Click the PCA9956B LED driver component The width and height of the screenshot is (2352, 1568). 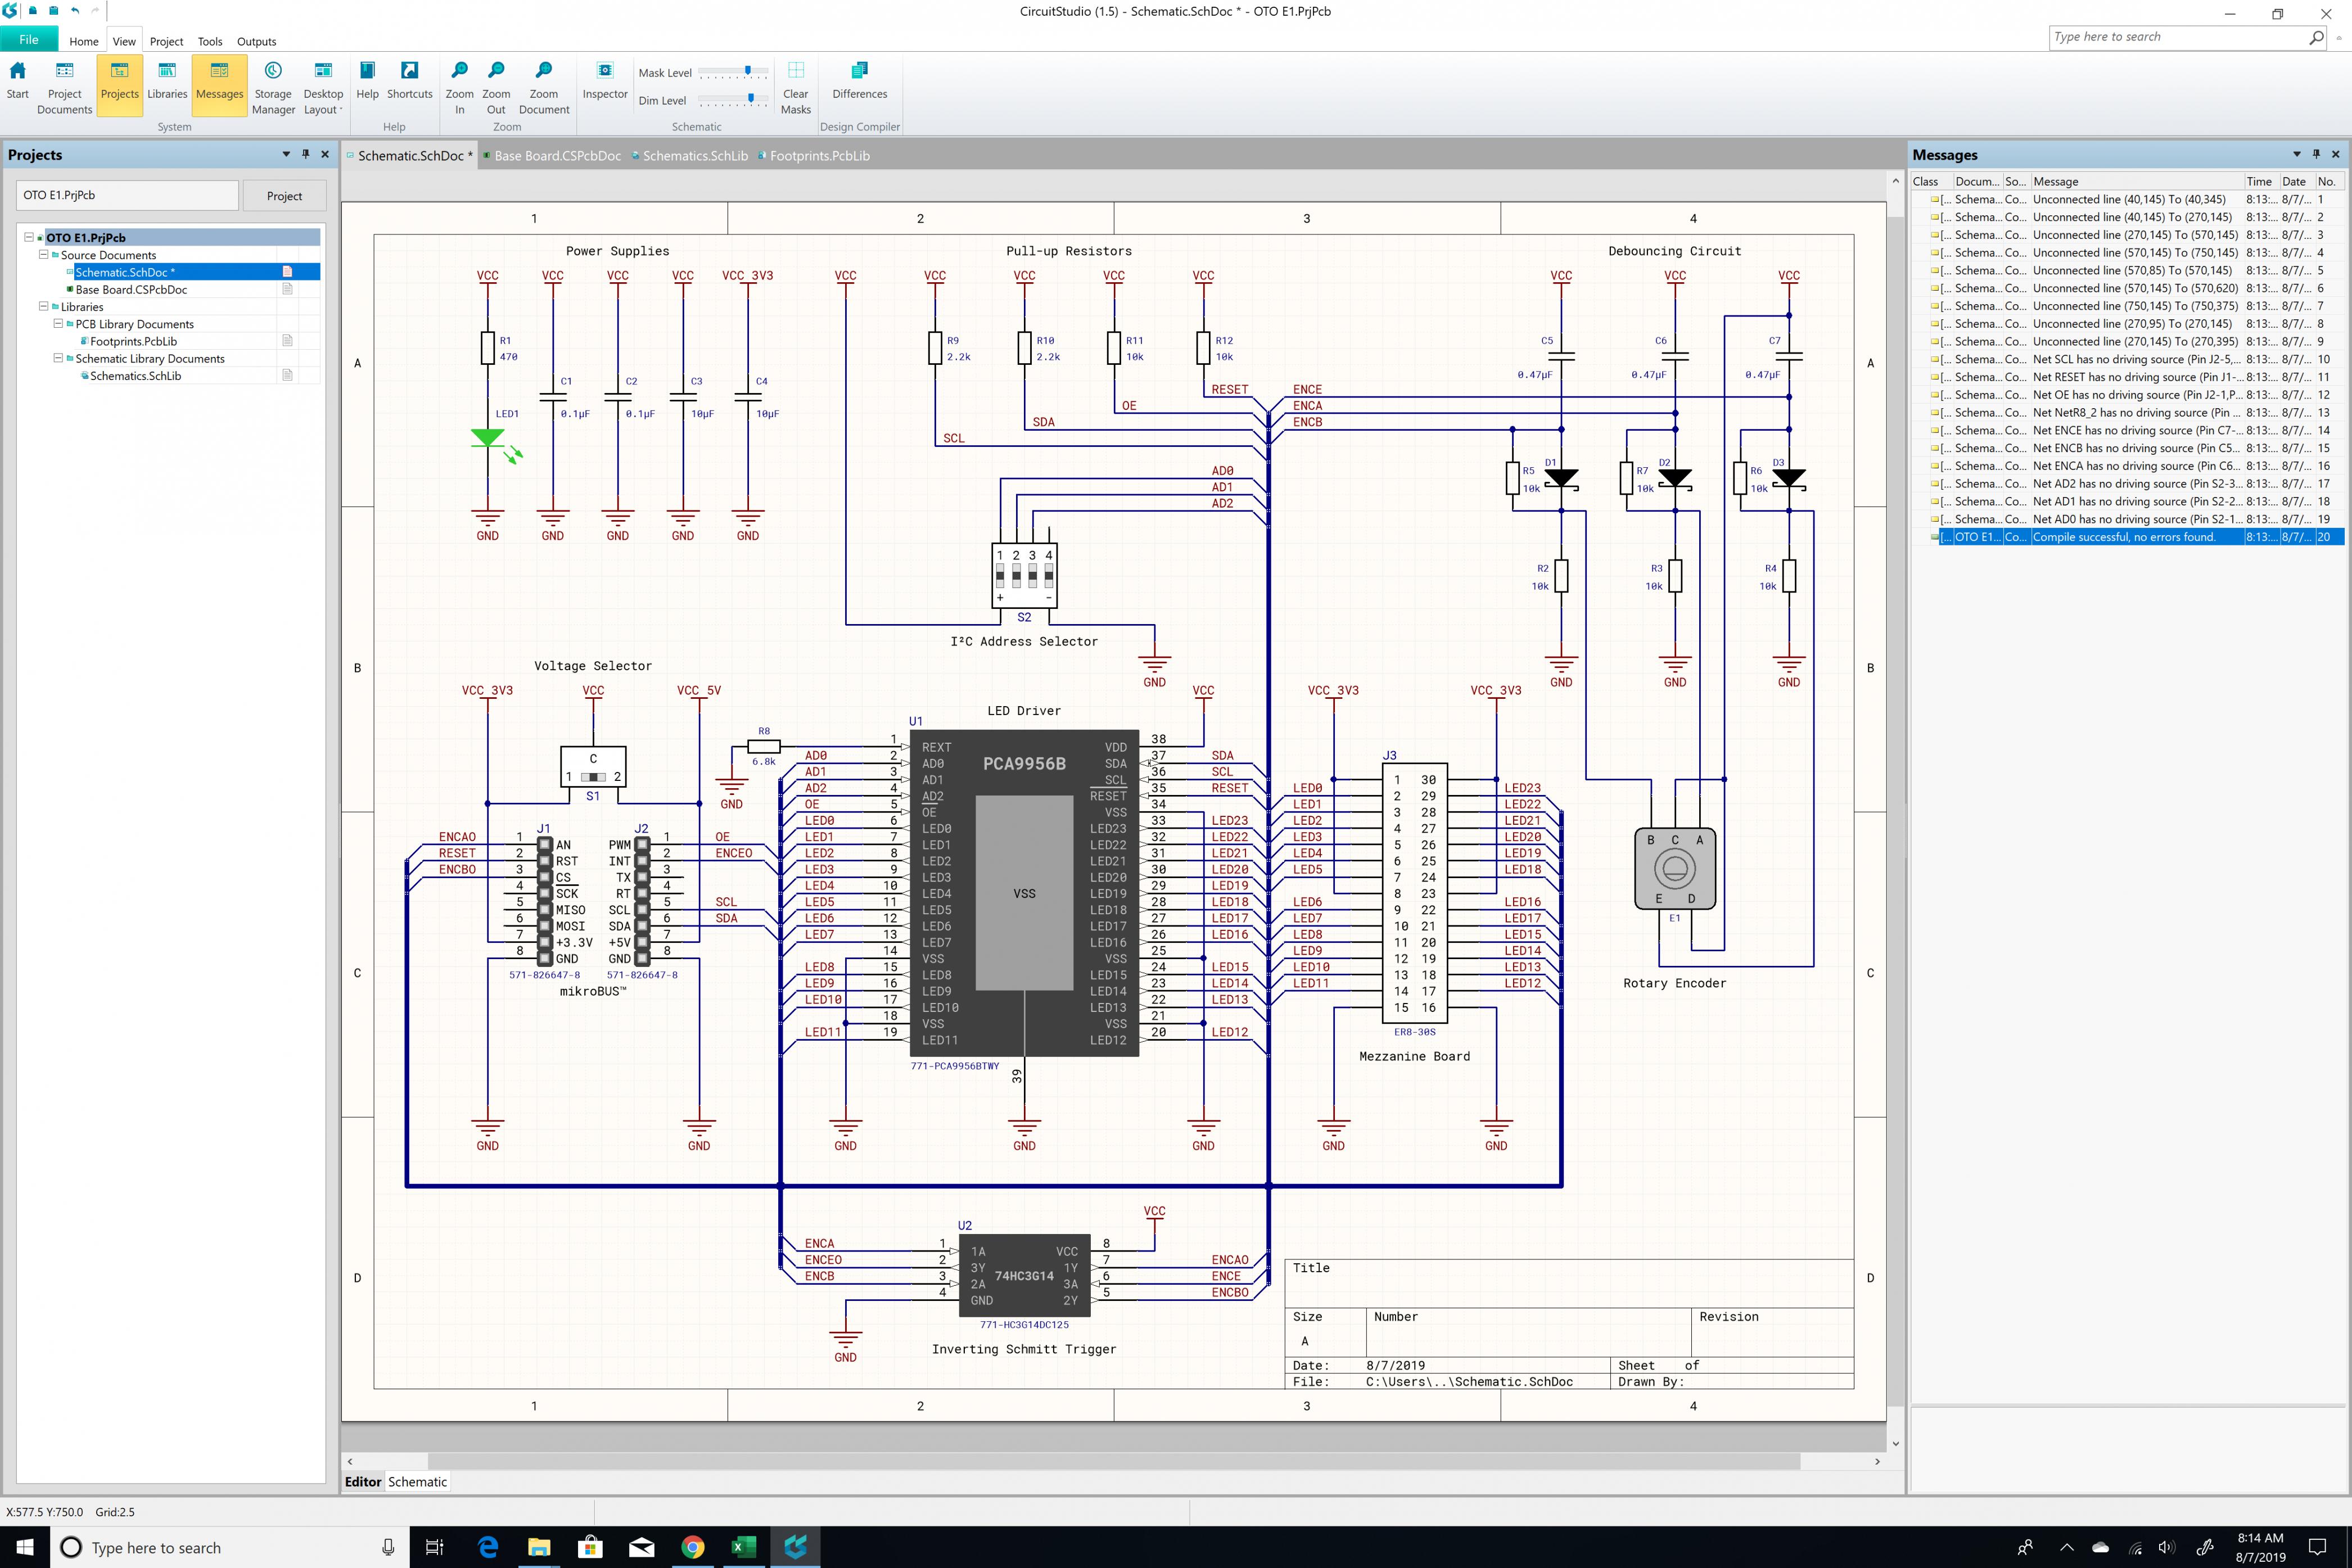point(1024,892)
